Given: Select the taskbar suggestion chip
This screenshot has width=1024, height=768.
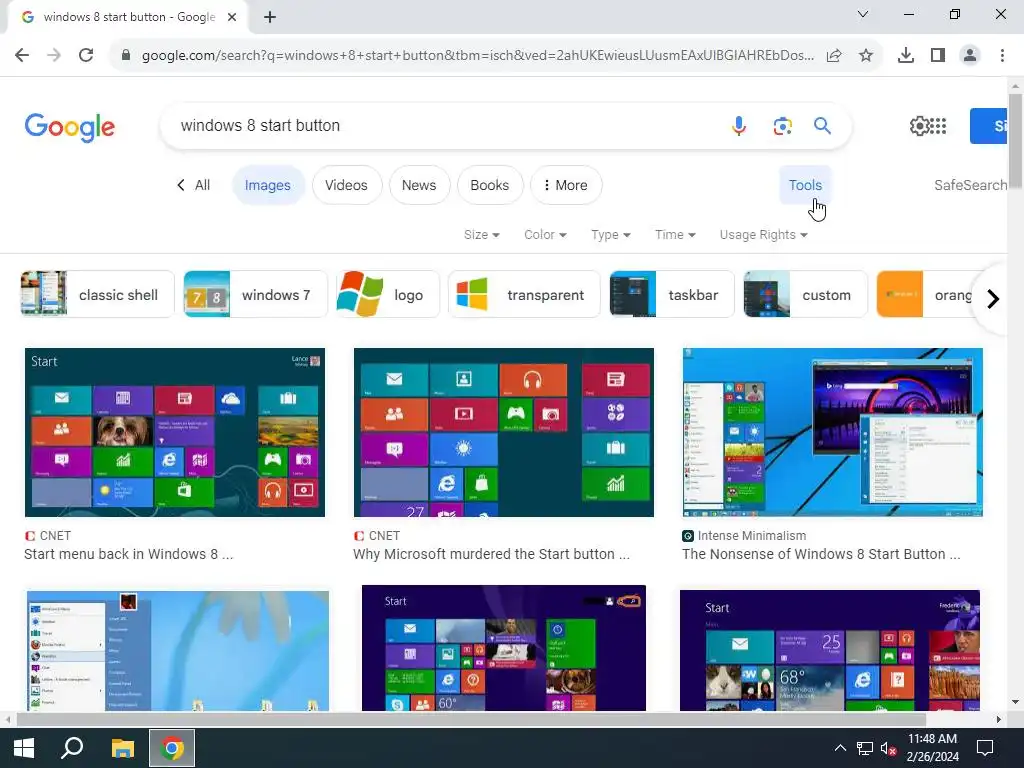Looking at the screenshot, I should (672, 295).
